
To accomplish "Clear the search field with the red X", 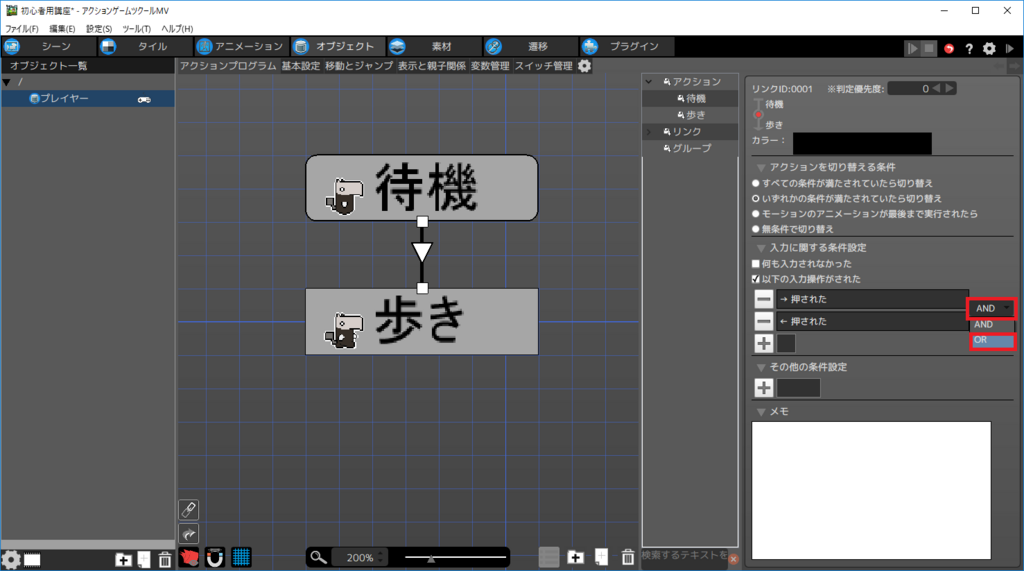I will (733, 559).
